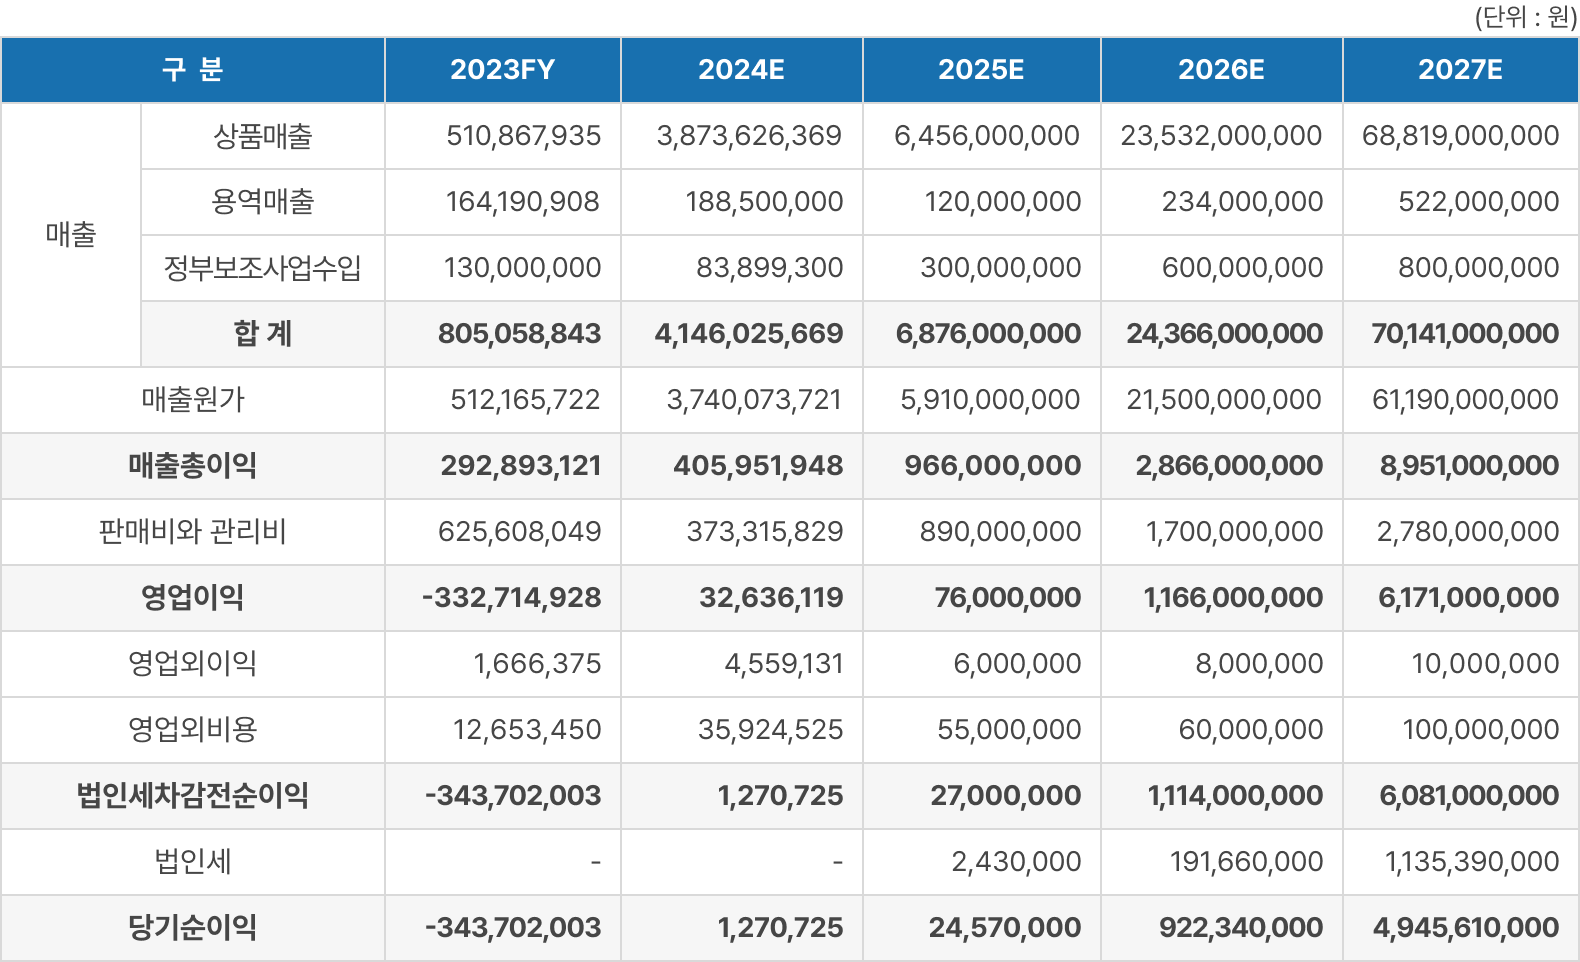Click the 2027E total sales value 70,141,000,000
This screenshot has width=1580, height=962.
tap(1464, 334)
